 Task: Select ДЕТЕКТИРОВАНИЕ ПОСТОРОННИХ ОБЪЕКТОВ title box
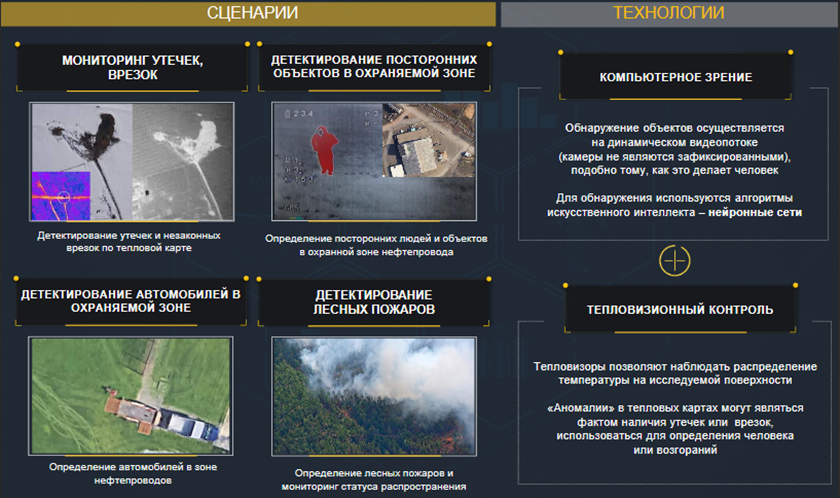pos(372,66)
